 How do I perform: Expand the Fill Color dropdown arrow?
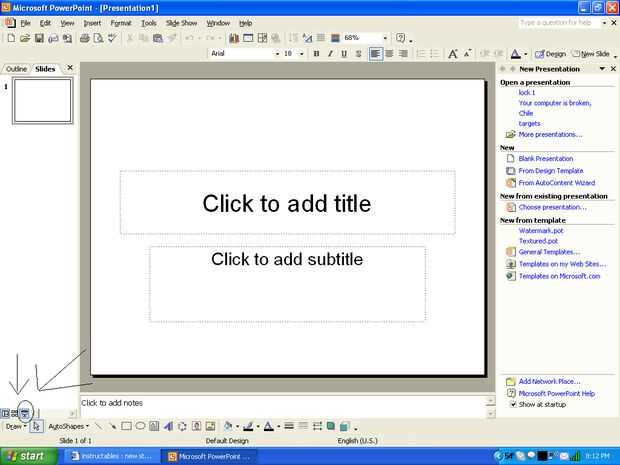point(237,426)
